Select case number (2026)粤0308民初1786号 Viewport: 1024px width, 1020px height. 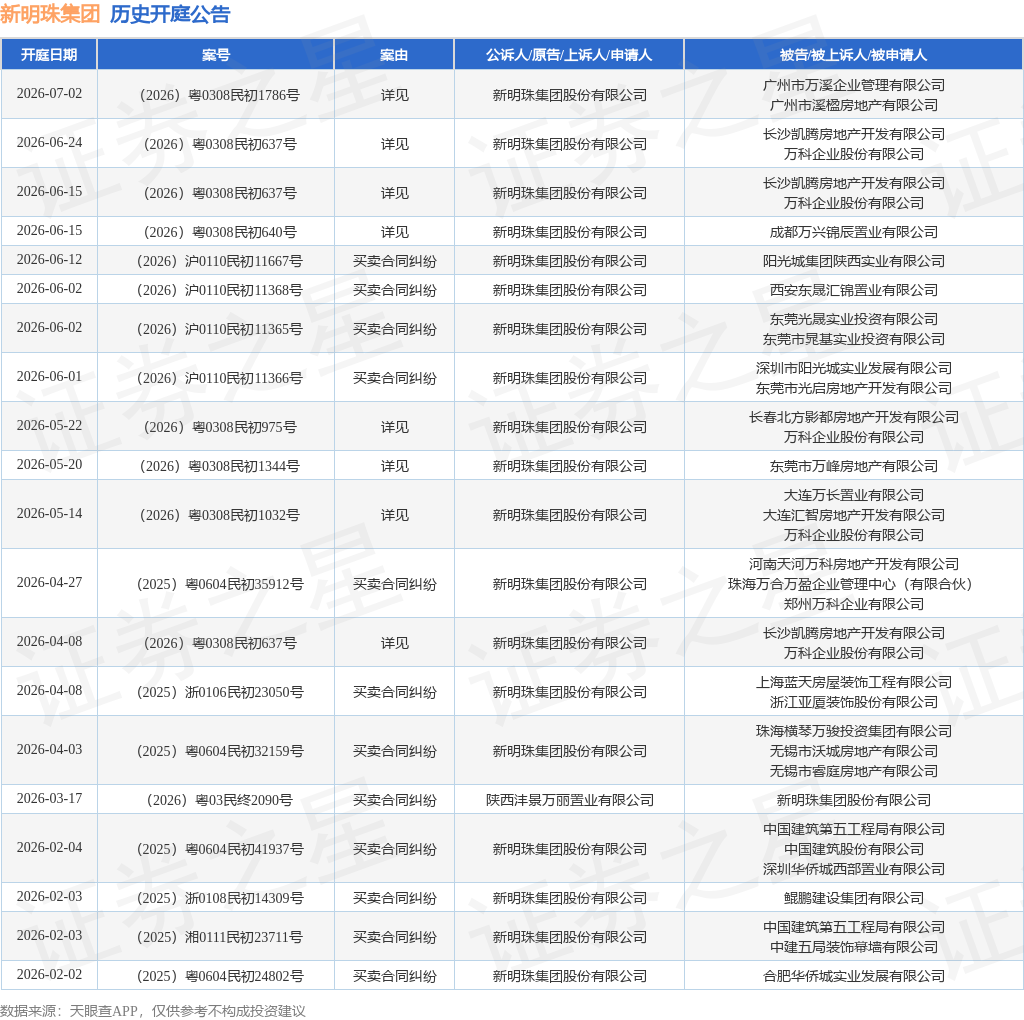[x=219, y=95]
